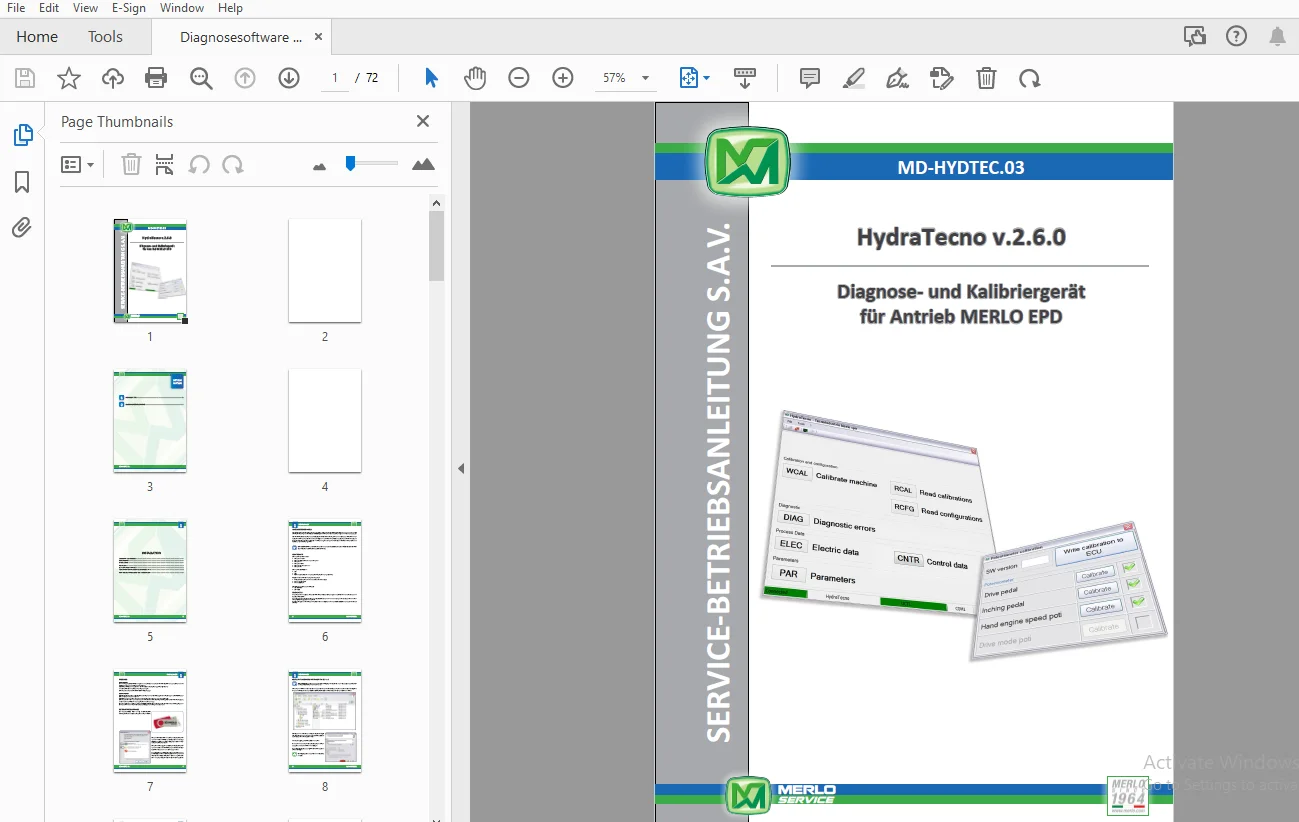Open the find text magnifier tool
The image size is (1299, 822).
click(201, 78)
